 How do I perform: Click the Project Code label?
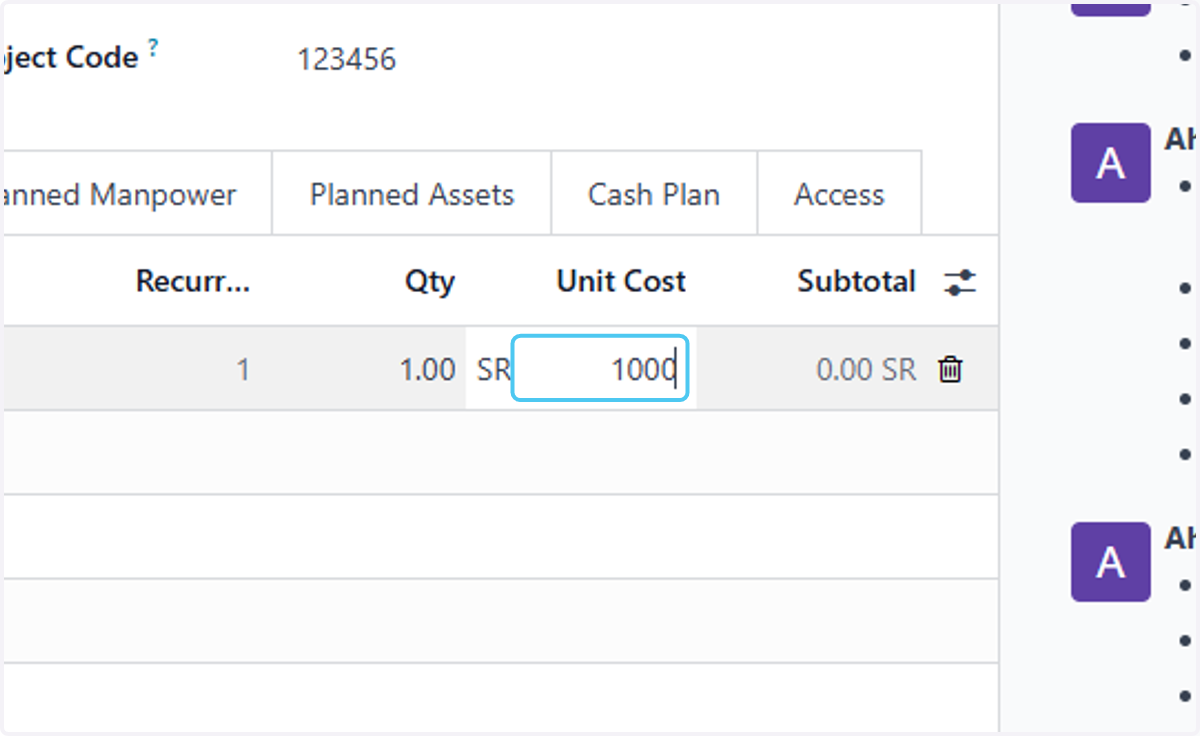coord(70,58)
